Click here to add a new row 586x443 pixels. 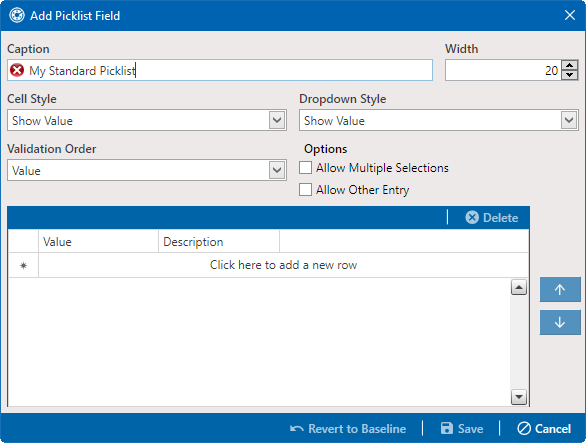[283, 265]
